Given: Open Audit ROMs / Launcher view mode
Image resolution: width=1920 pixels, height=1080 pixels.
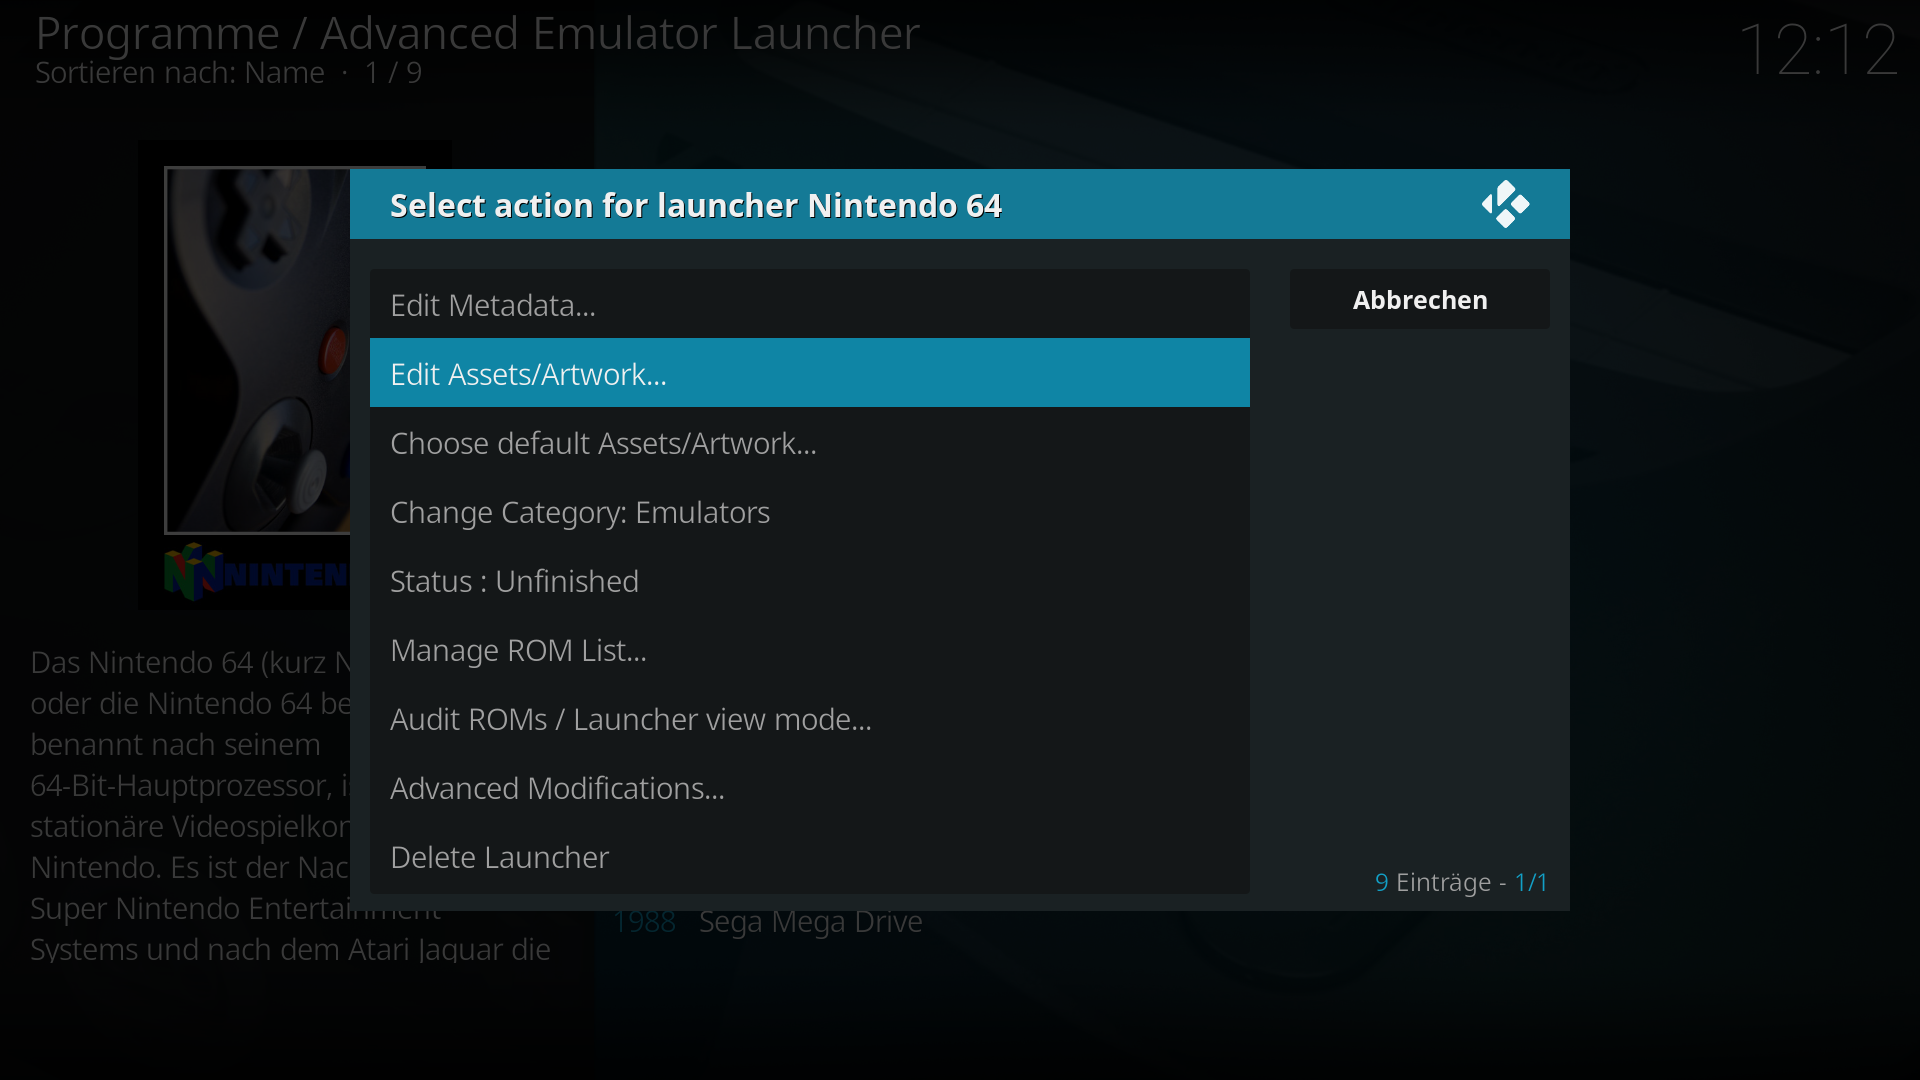Looking at the screenshot, I should (x=810, y=718).
